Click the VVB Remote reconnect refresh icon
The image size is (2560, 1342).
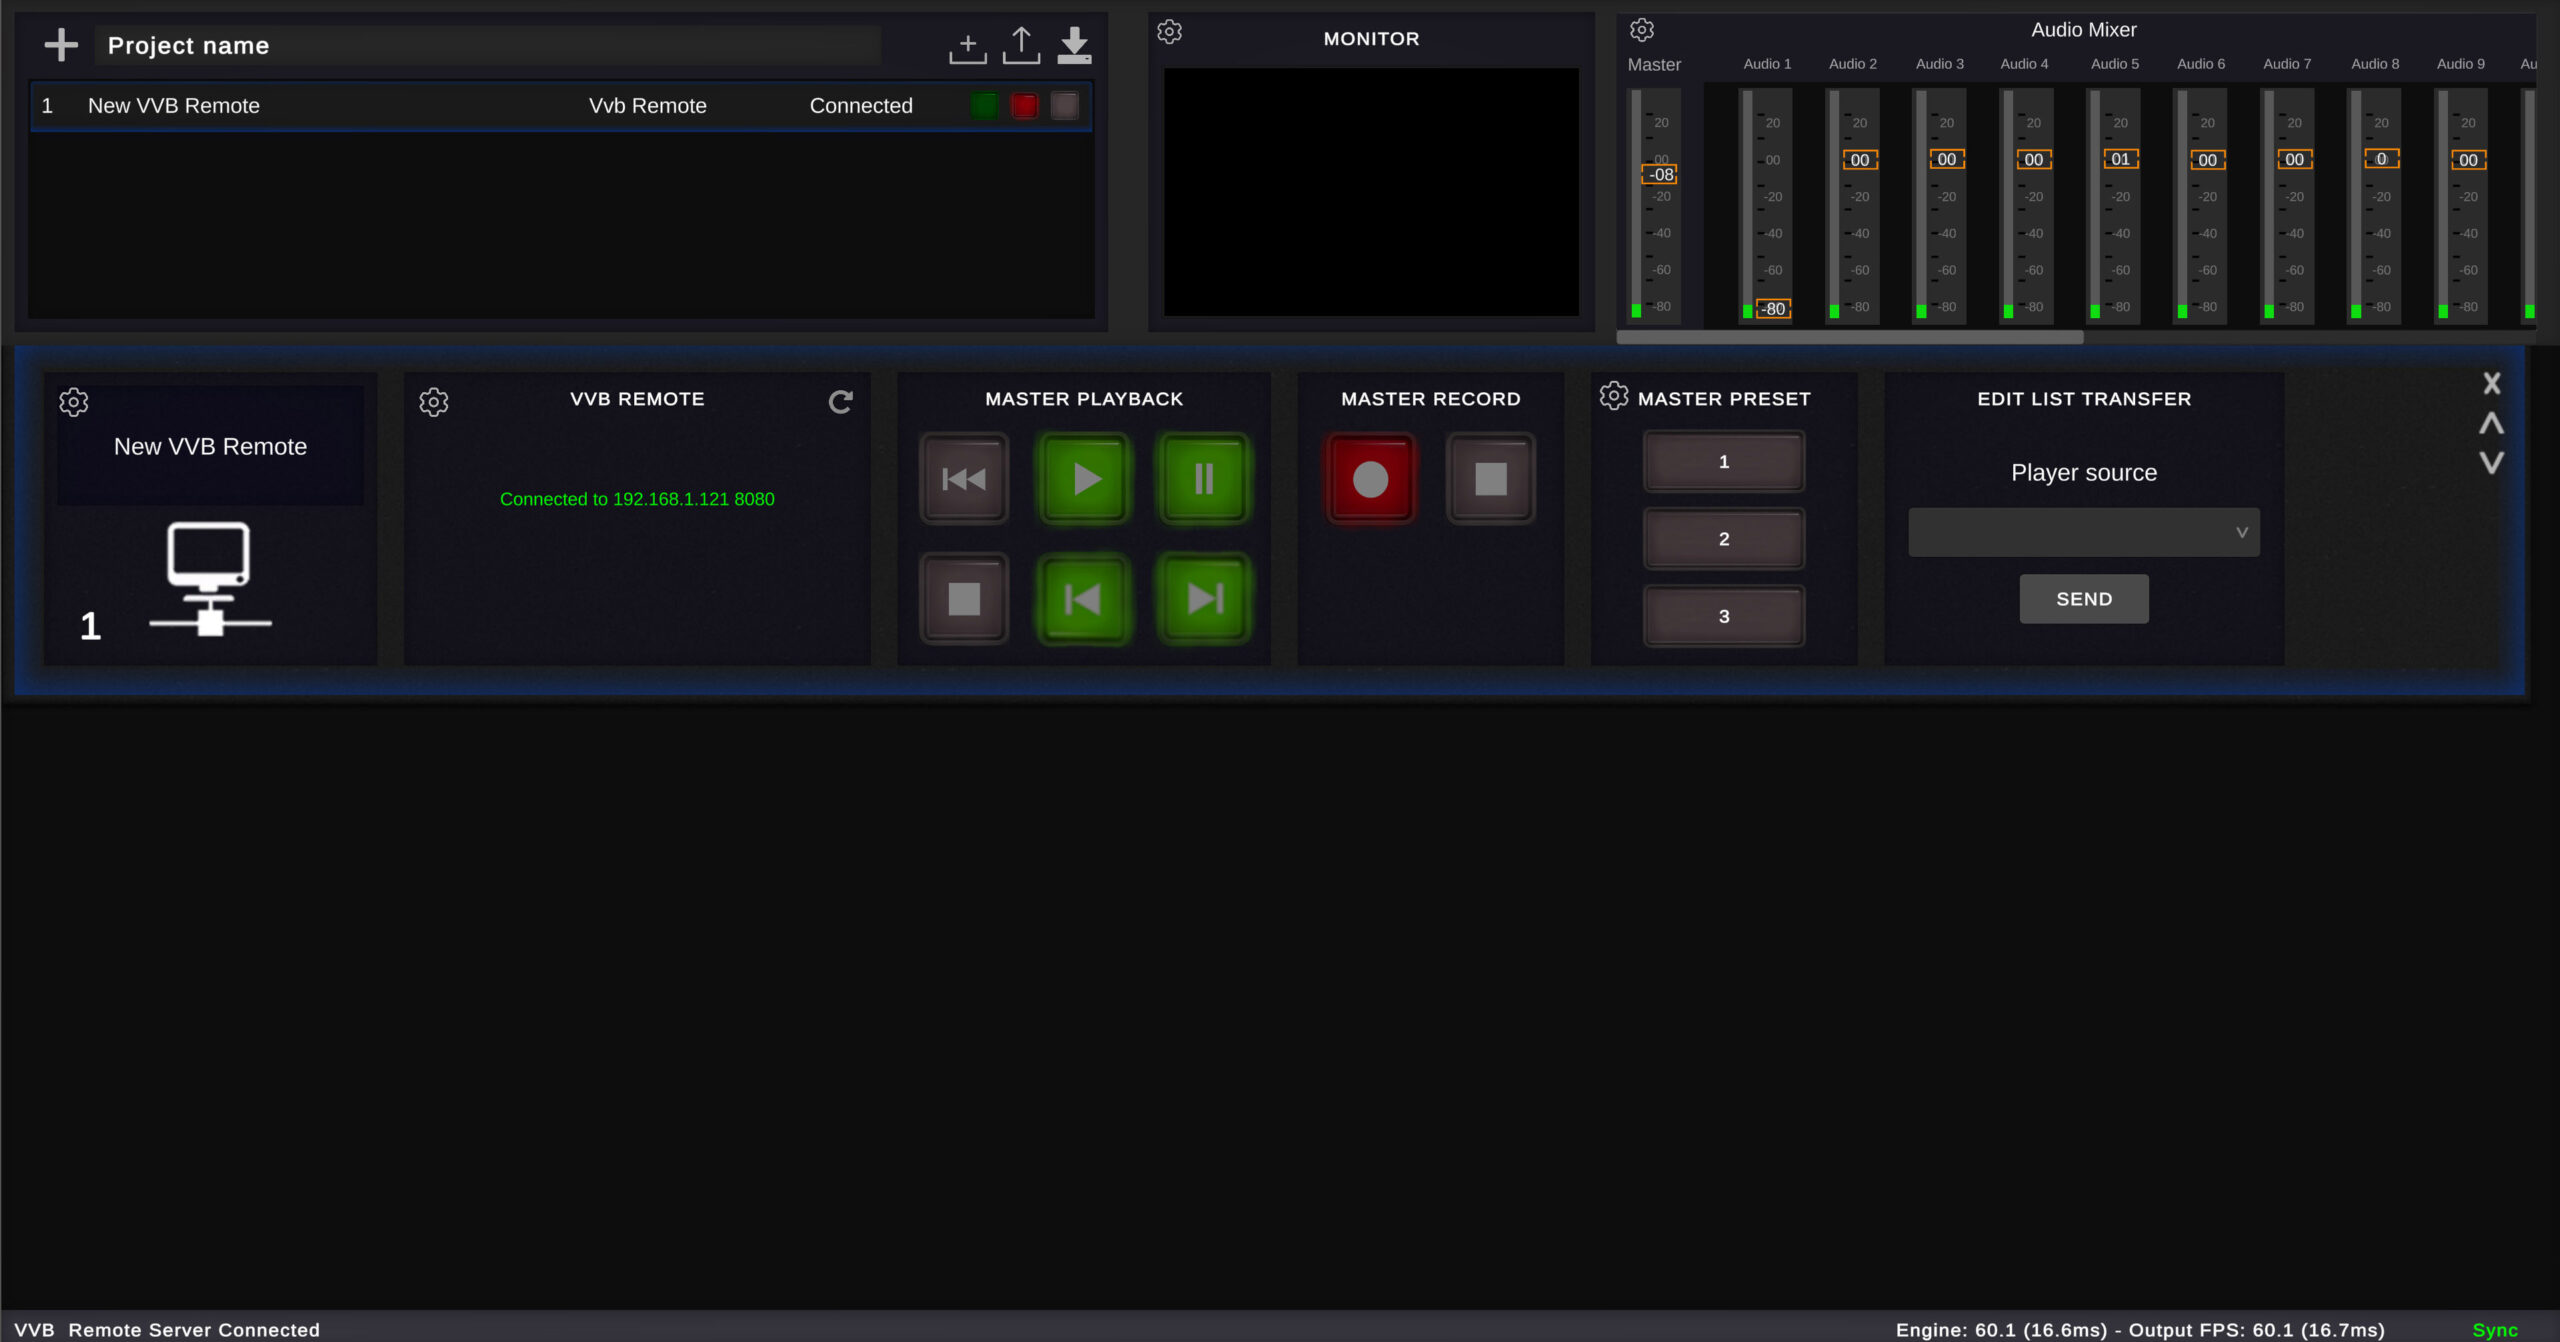(x=840, y=401)
